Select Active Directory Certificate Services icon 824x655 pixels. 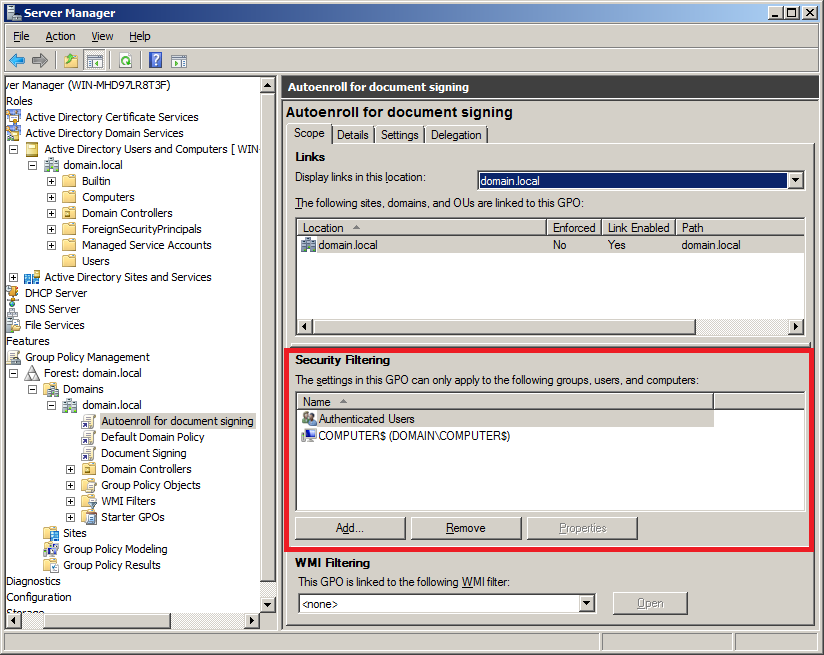pyautogui.click(x=14, y=117)
